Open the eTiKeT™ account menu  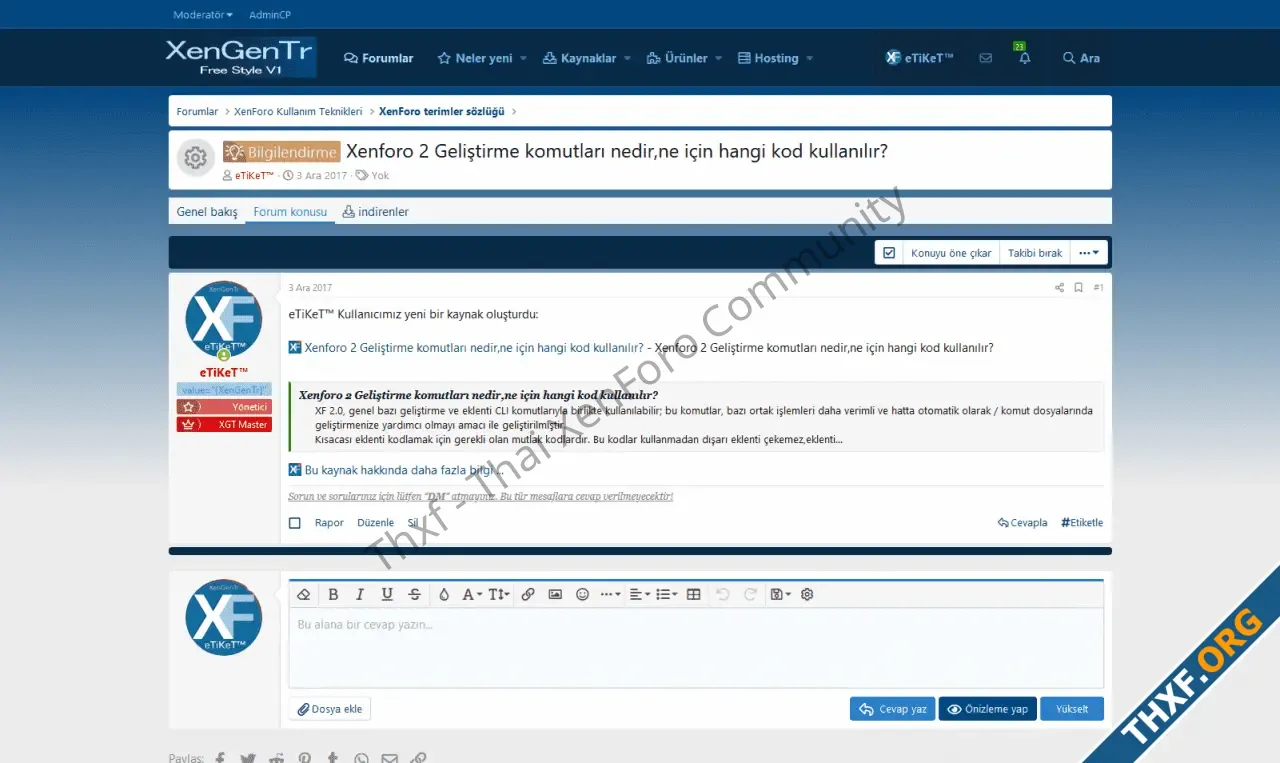(919, 58)
